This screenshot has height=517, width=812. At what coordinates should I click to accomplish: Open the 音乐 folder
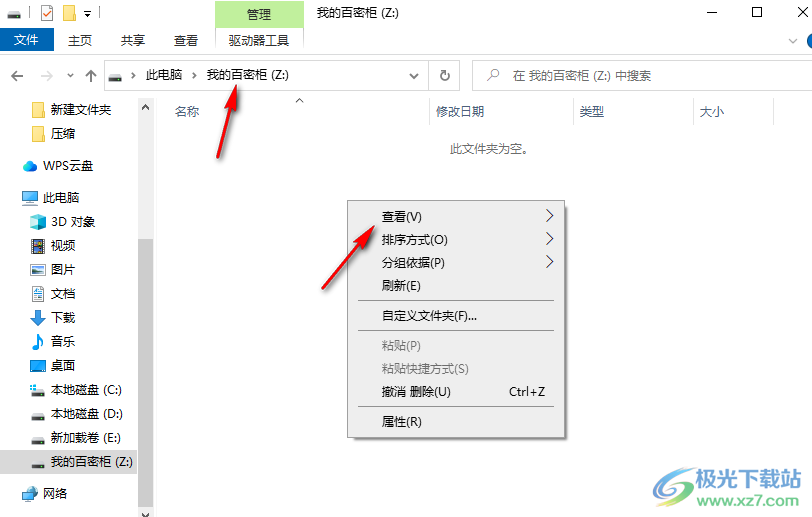[63, 341]
